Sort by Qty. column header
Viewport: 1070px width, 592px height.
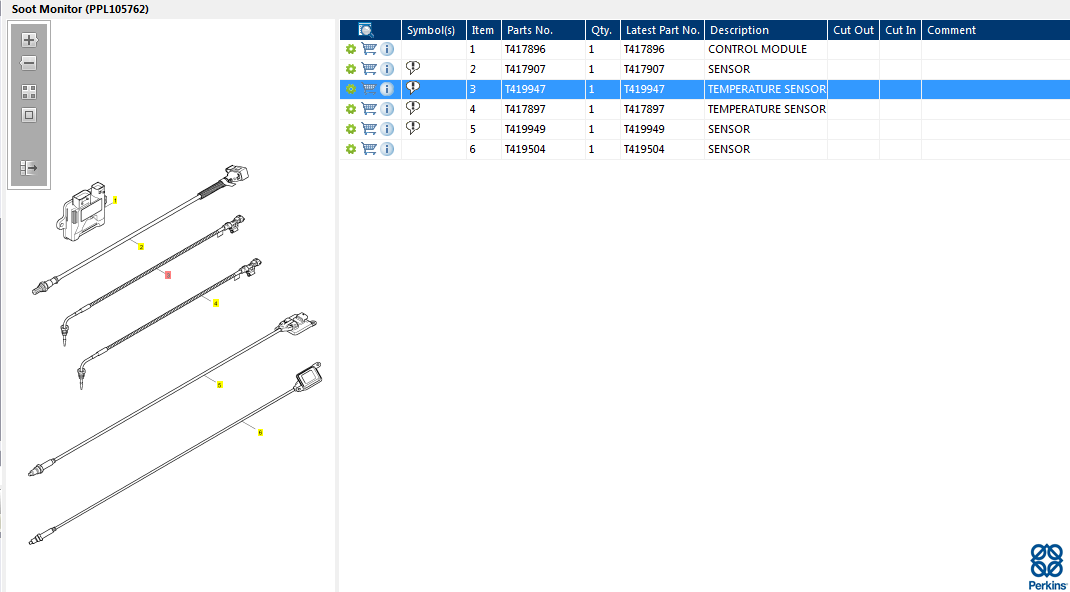(603, 30)
